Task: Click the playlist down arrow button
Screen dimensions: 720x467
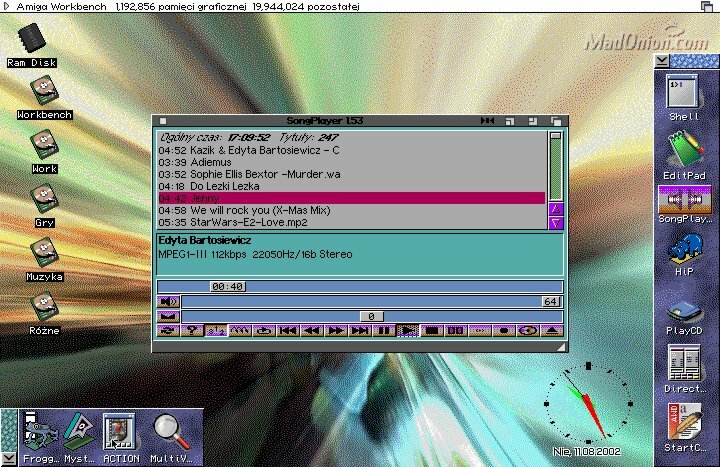Action: [556, 223]
